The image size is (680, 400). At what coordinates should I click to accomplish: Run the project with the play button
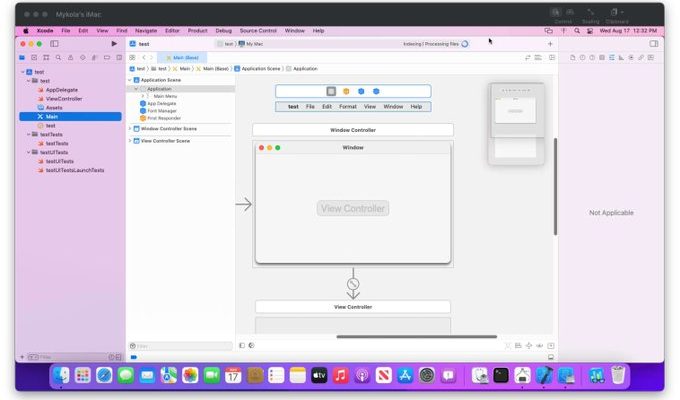114,44
